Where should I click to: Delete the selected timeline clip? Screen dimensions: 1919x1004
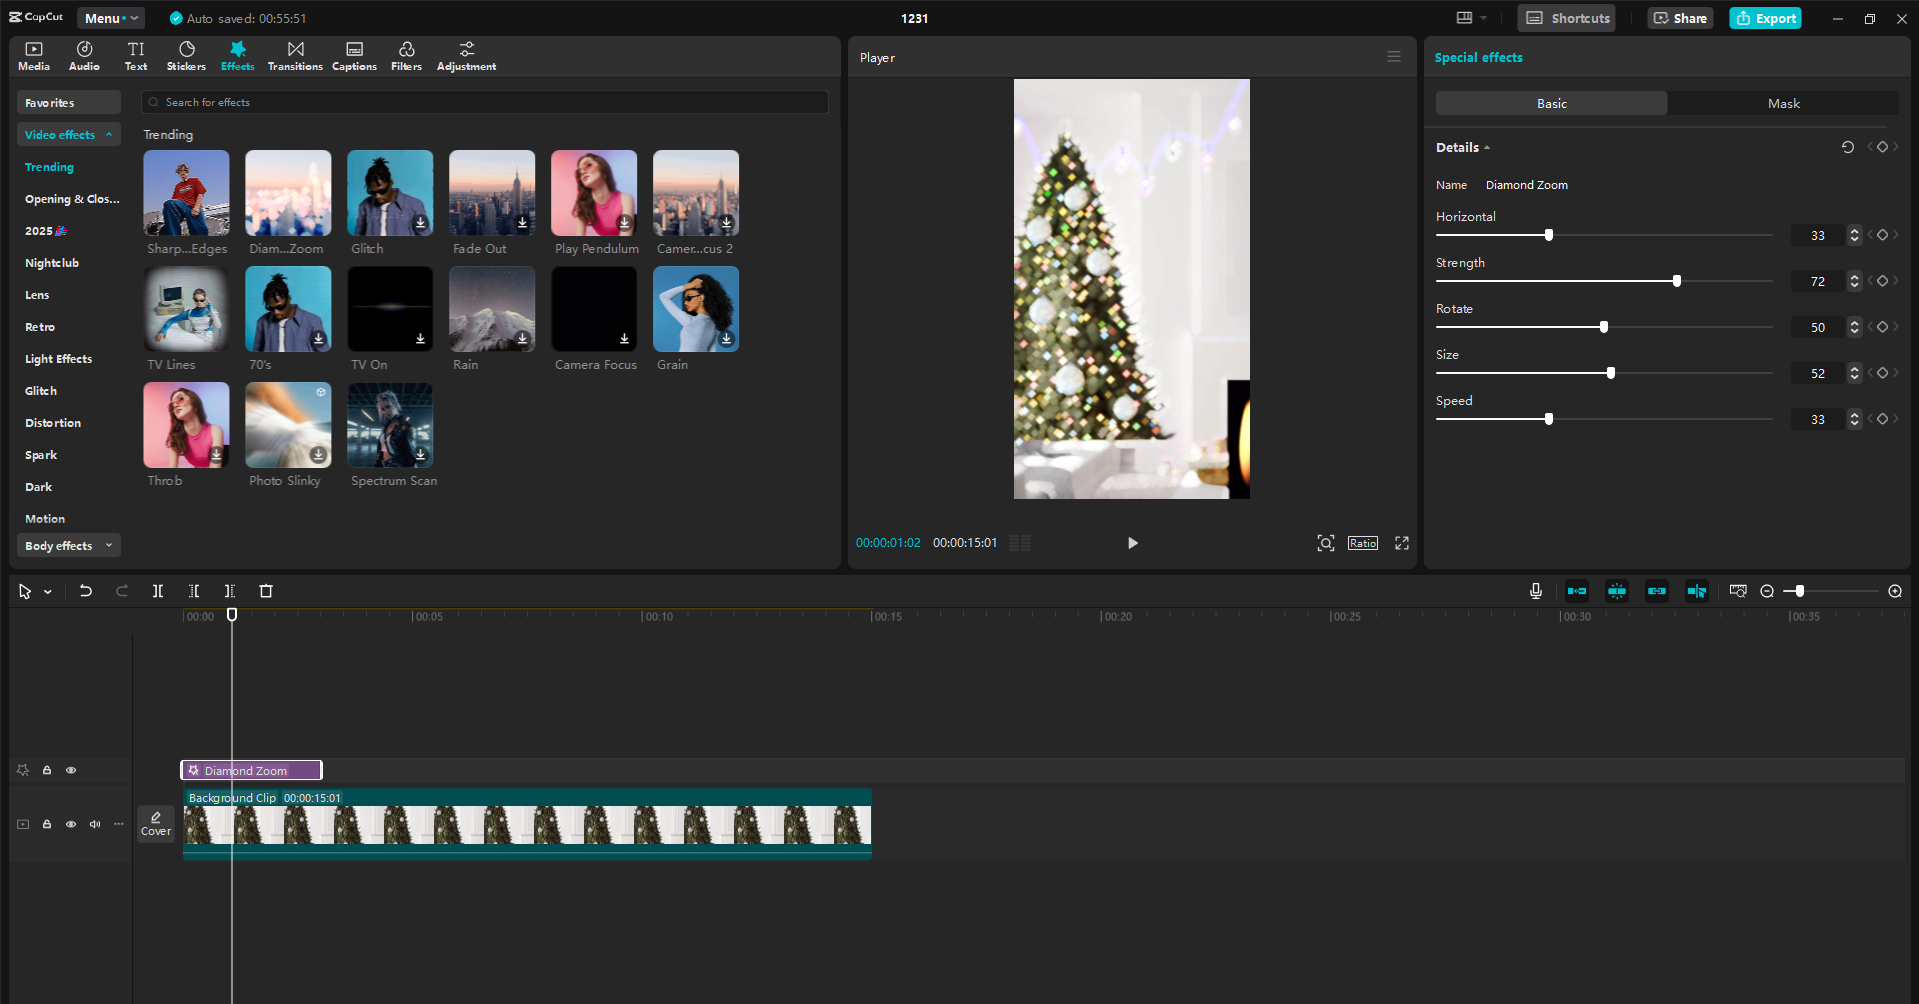click(x=266, y=591)
